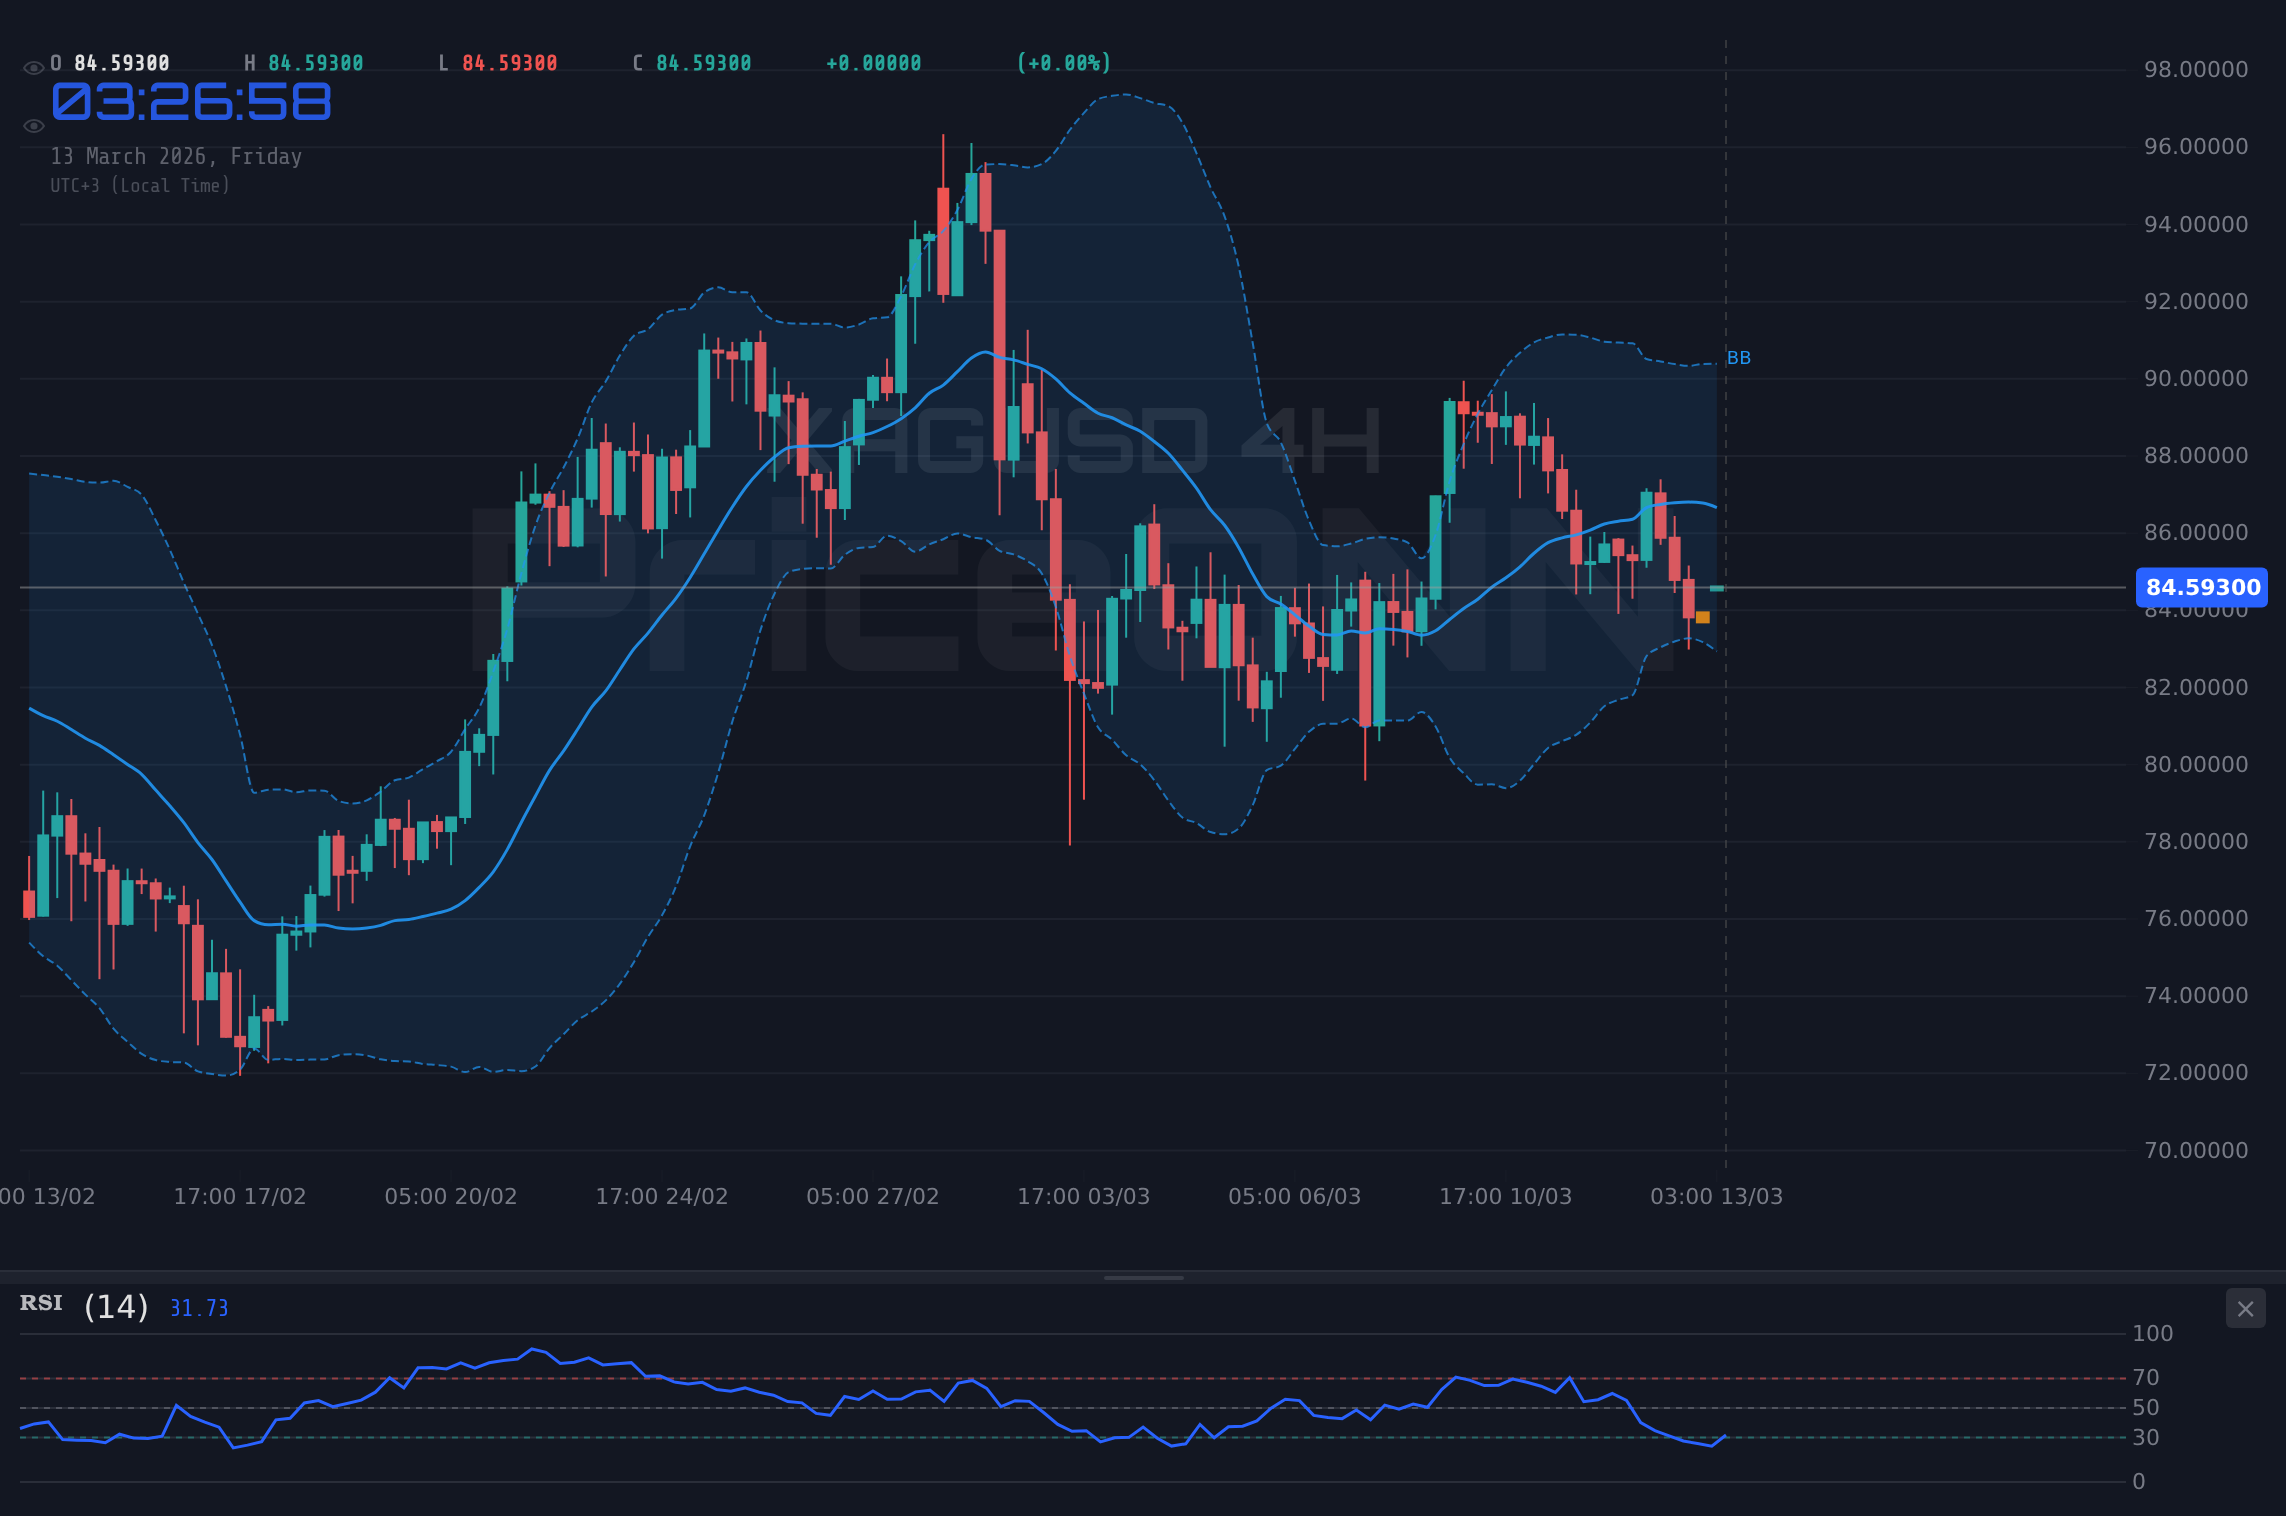
Task: Click the BB indicator label
Action: pyautogui.click(x=1739, y=358)
